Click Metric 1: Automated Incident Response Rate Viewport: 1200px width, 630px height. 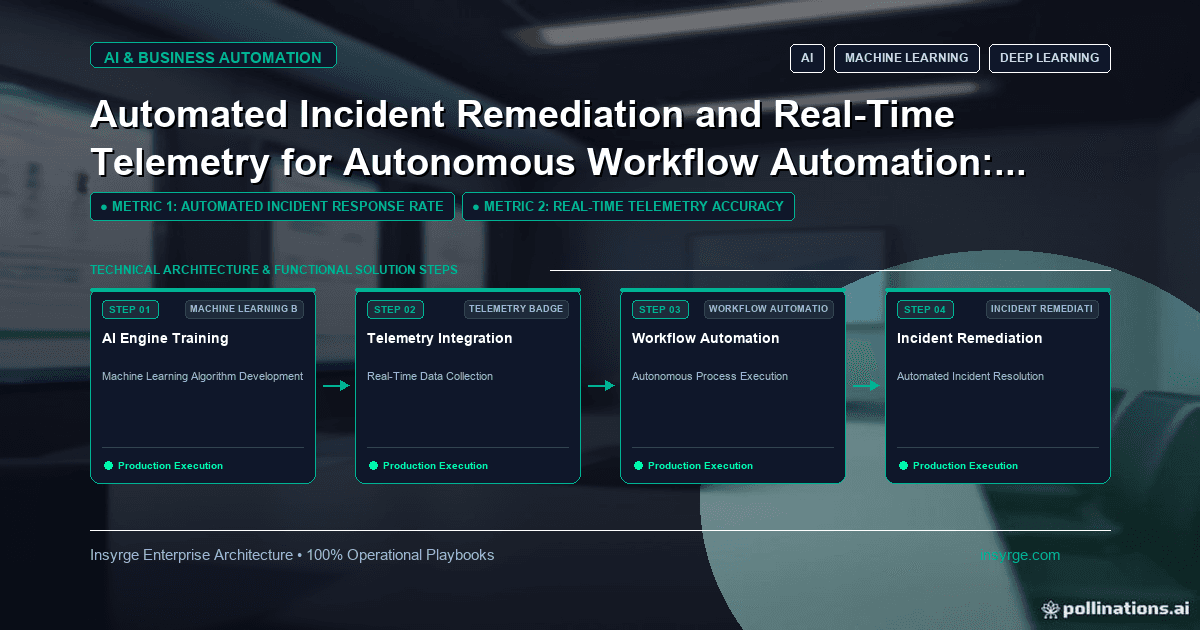[x=272, y=206]
